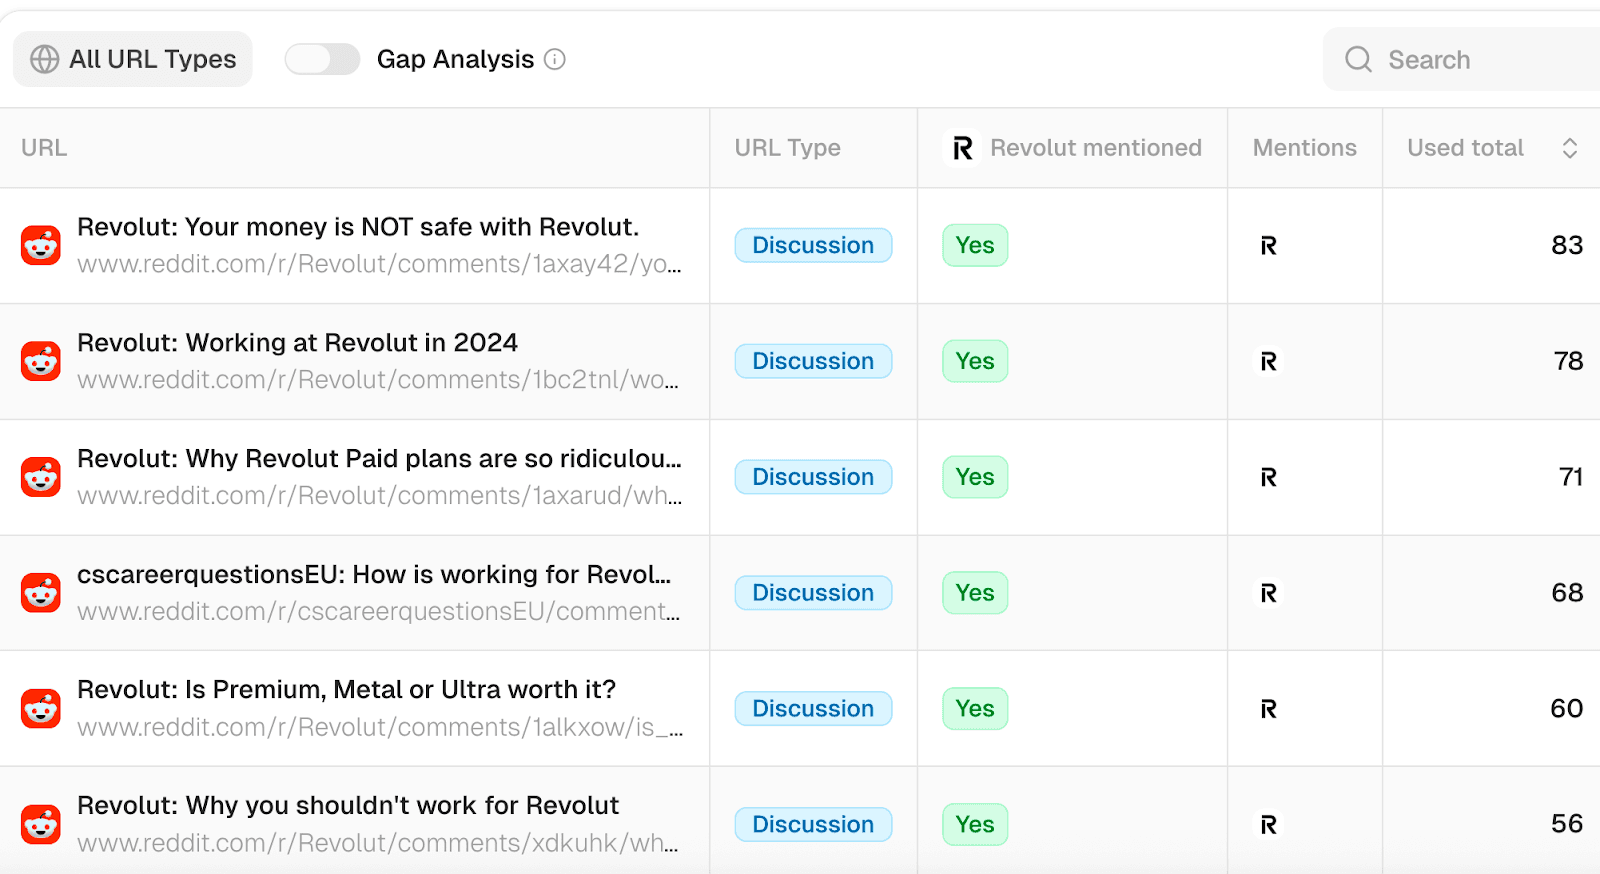Click the Gap Analysis info icon

point(555,60)
